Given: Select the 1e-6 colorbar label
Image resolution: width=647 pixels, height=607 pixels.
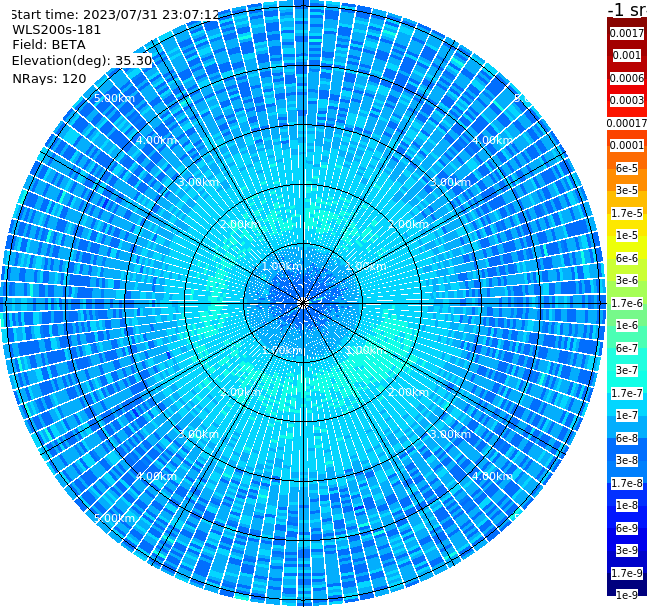Looking at the screenshot, I should (627, 325).
